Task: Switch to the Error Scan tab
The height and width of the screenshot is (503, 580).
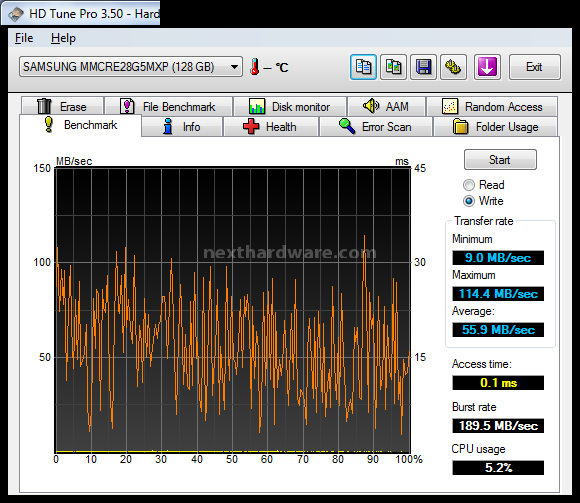Action: (x=376, y=127)
